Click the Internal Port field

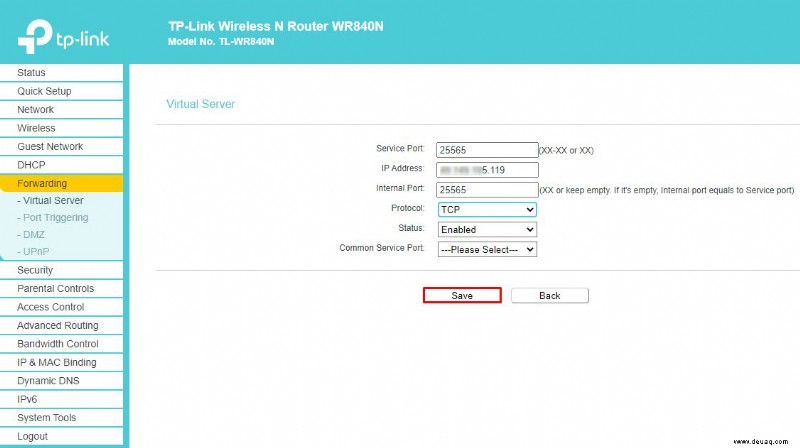pyautogui.click(x=487, y=190)
